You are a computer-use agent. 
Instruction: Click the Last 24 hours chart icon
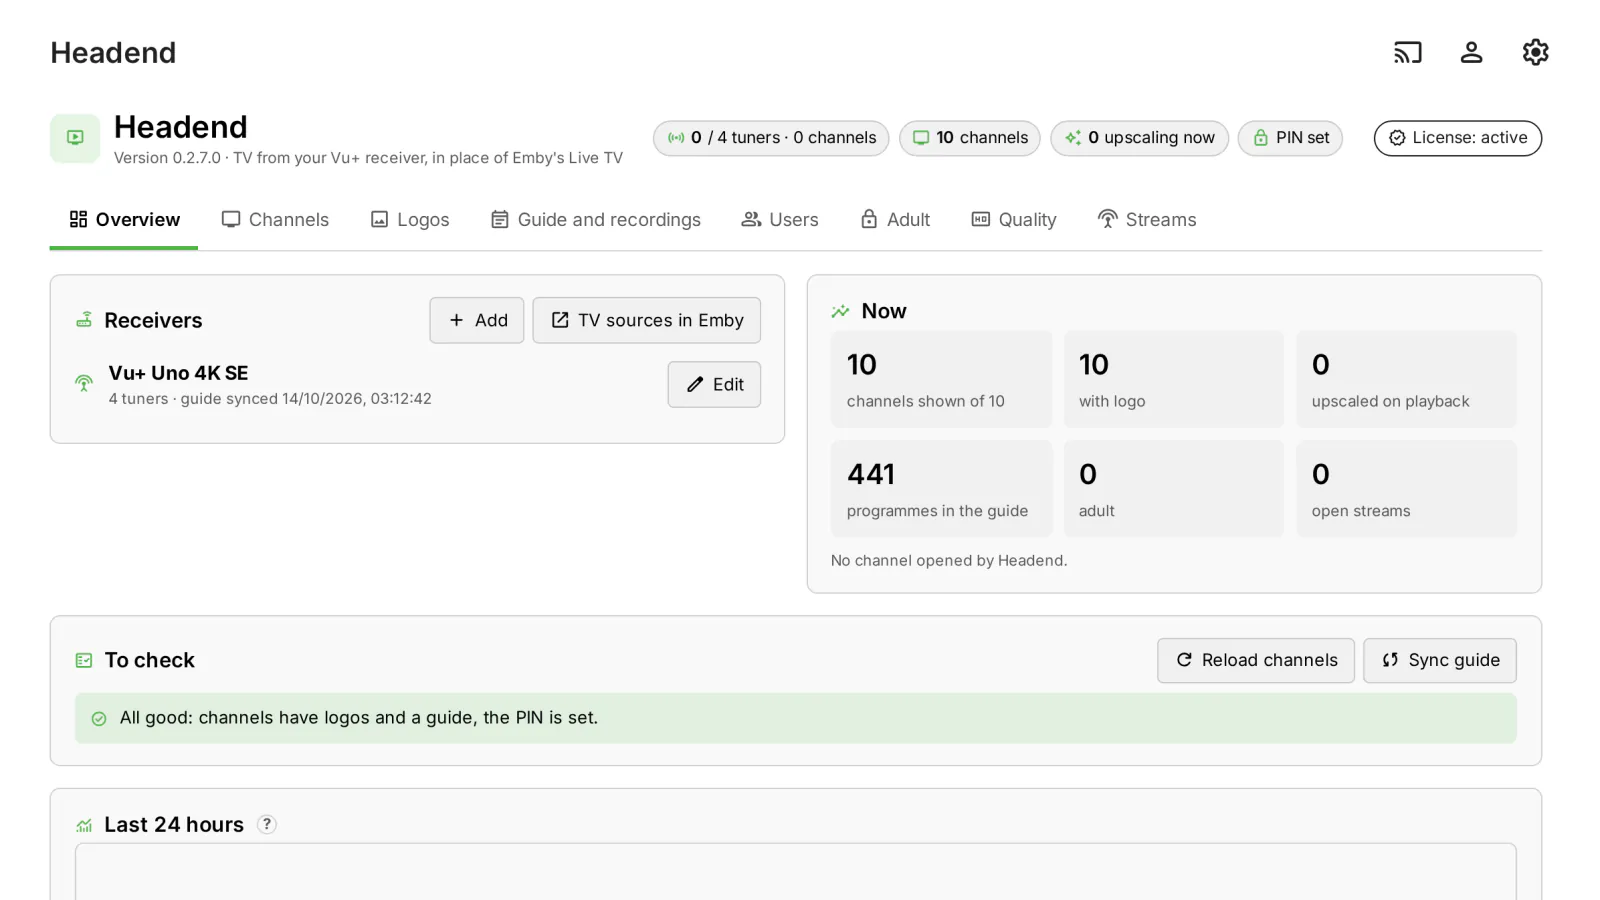84,825
